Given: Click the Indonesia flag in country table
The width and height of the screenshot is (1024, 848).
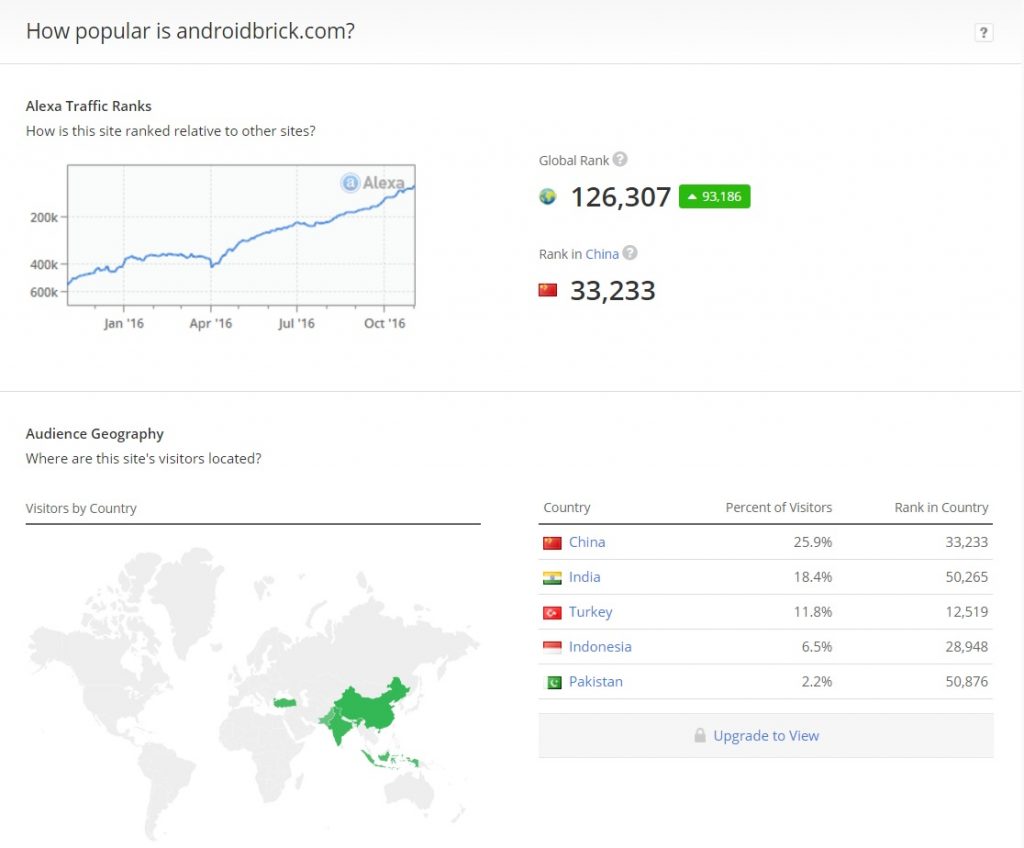Looking at the screenshot, I should pos(552,647).
